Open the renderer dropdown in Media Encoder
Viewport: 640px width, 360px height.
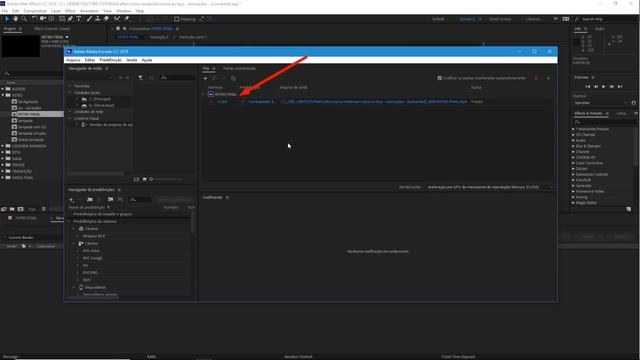click(490, 187)
